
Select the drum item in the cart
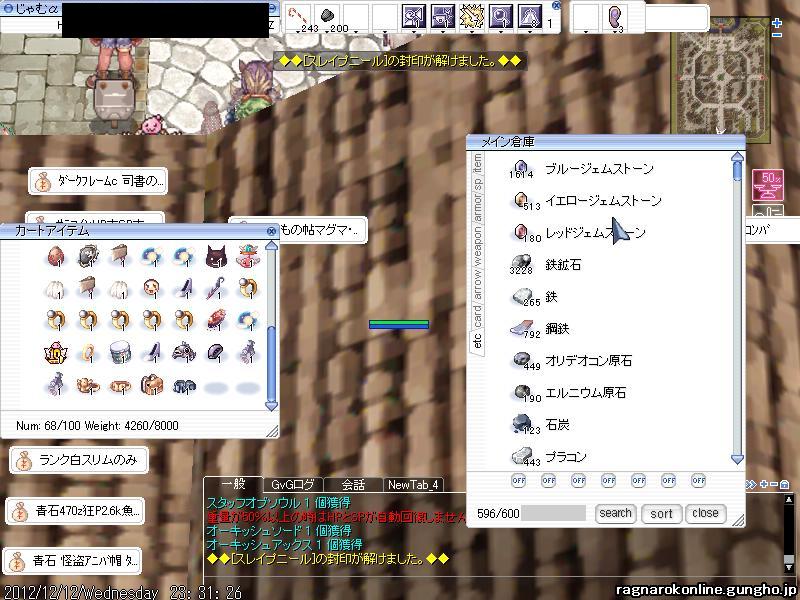pos(120,352)
